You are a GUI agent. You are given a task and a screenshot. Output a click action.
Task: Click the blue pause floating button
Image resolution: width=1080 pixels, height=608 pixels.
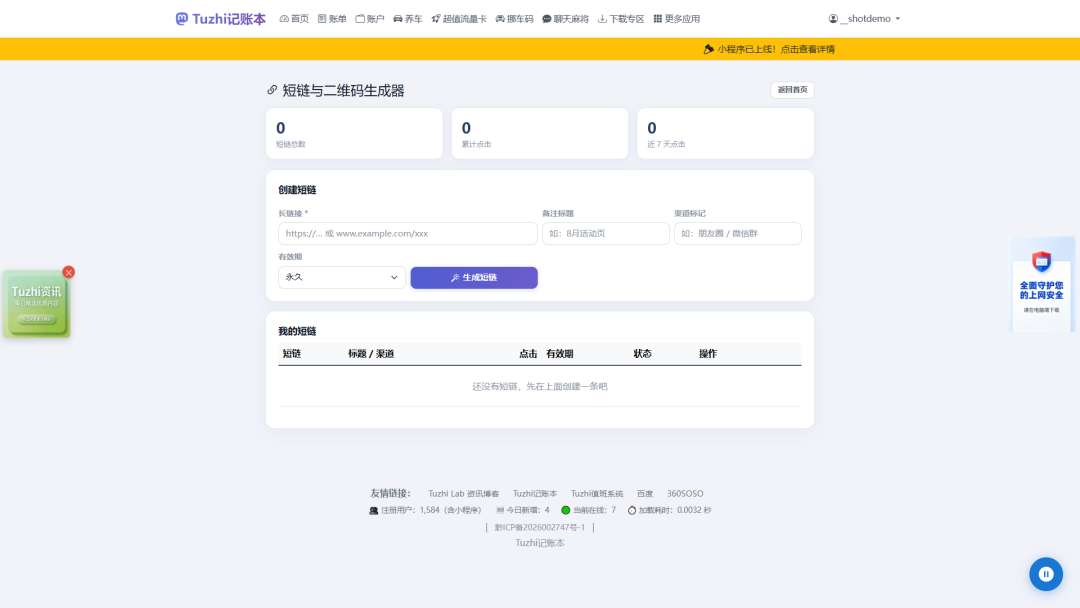click(1046, 574)
